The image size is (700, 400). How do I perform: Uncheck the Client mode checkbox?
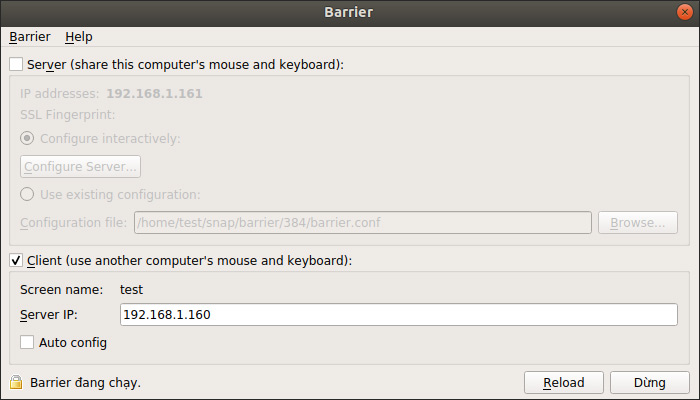click(x=16, y=260)
